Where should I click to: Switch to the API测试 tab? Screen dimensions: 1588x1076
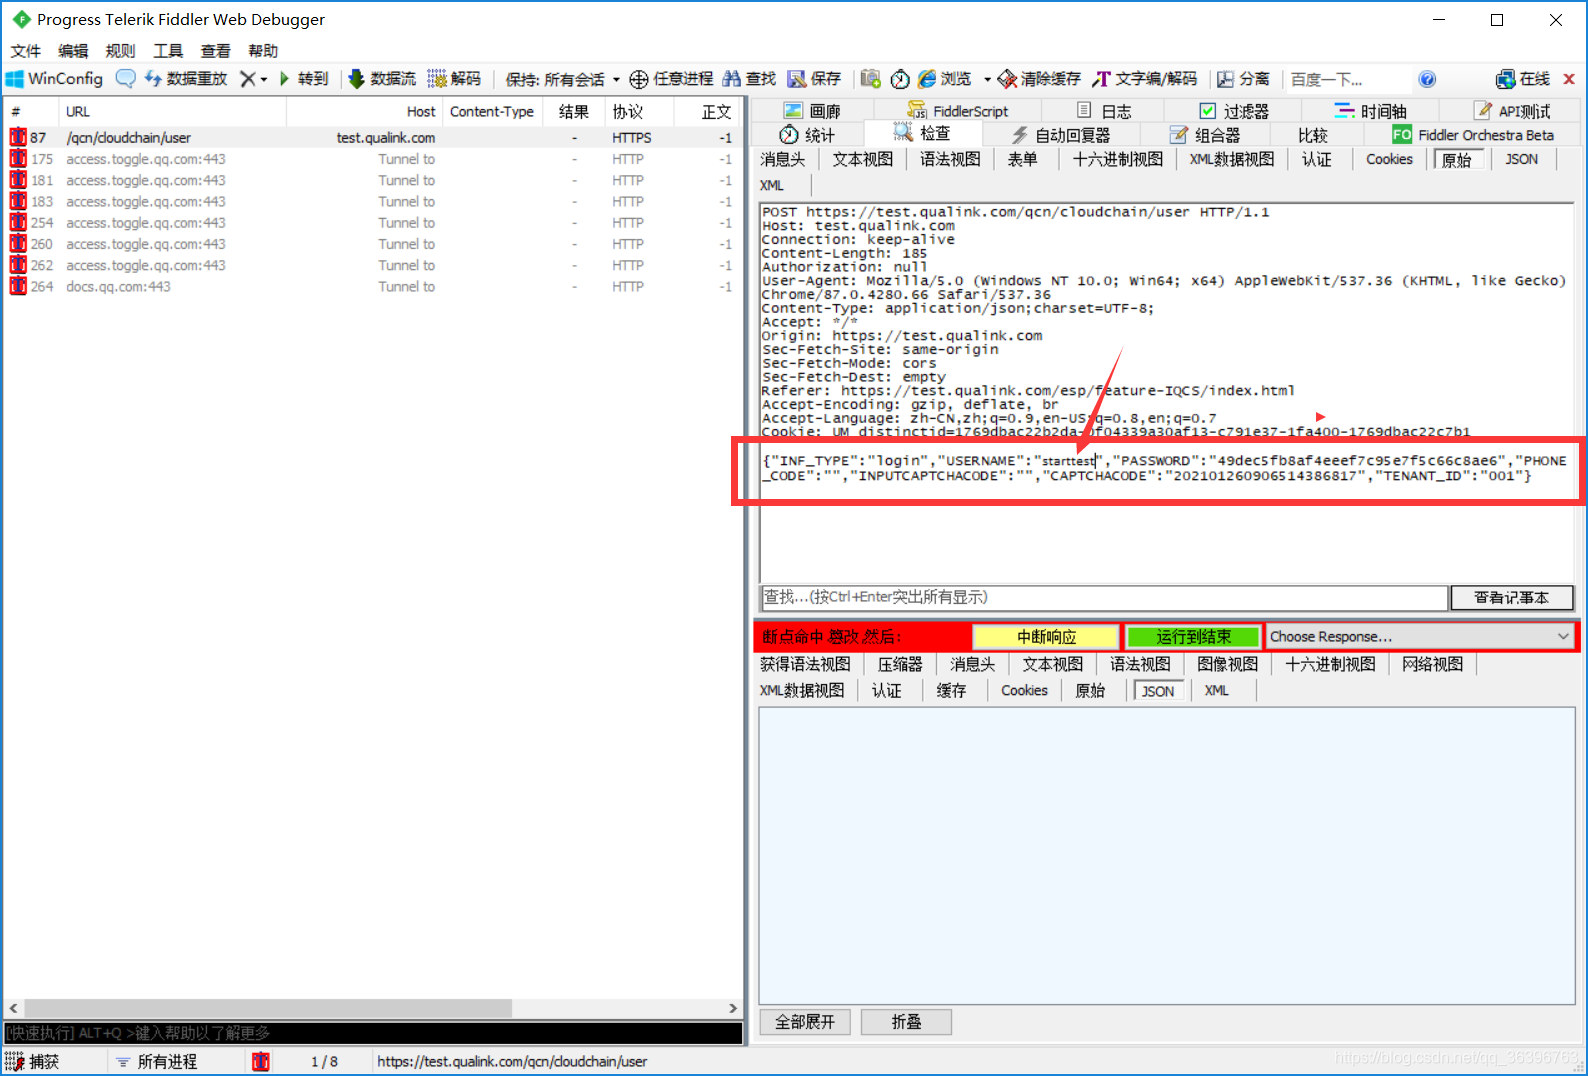[1511, 111]
